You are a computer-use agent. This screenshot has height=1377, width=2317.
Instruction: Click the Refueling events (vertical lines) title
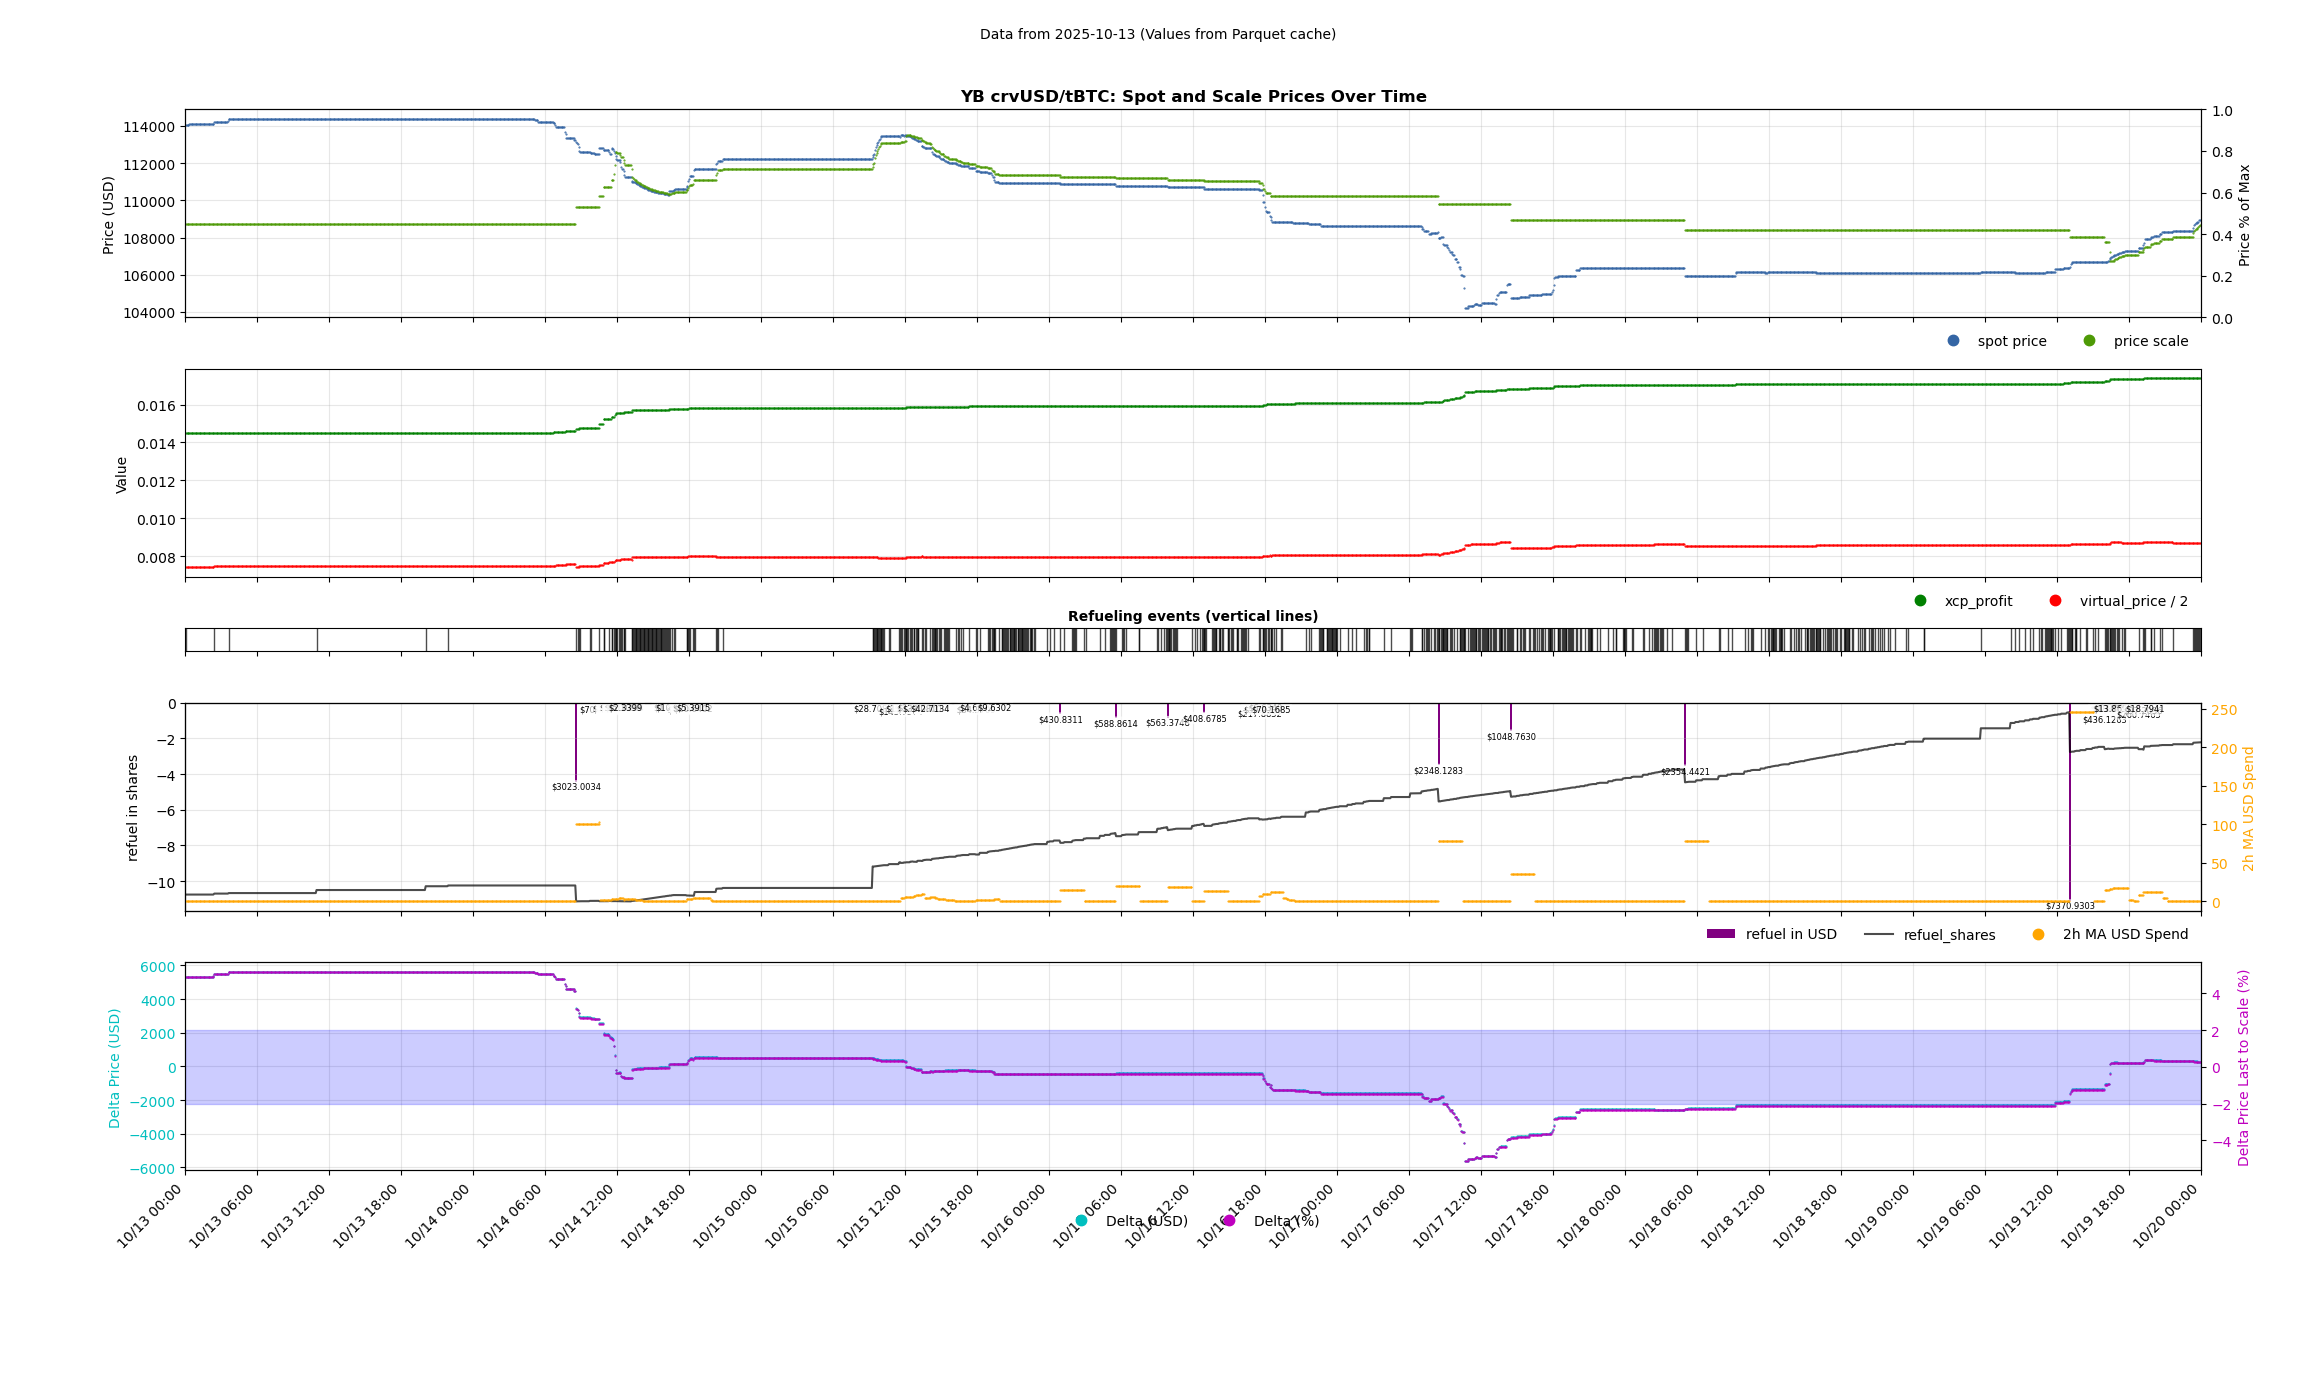point(1193,616)
